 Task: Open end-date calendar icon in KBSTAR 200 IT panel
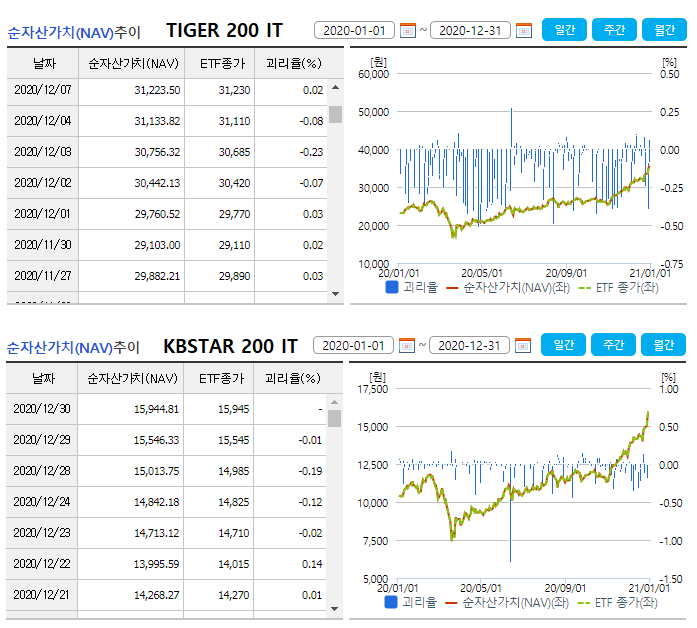point(523,345)
